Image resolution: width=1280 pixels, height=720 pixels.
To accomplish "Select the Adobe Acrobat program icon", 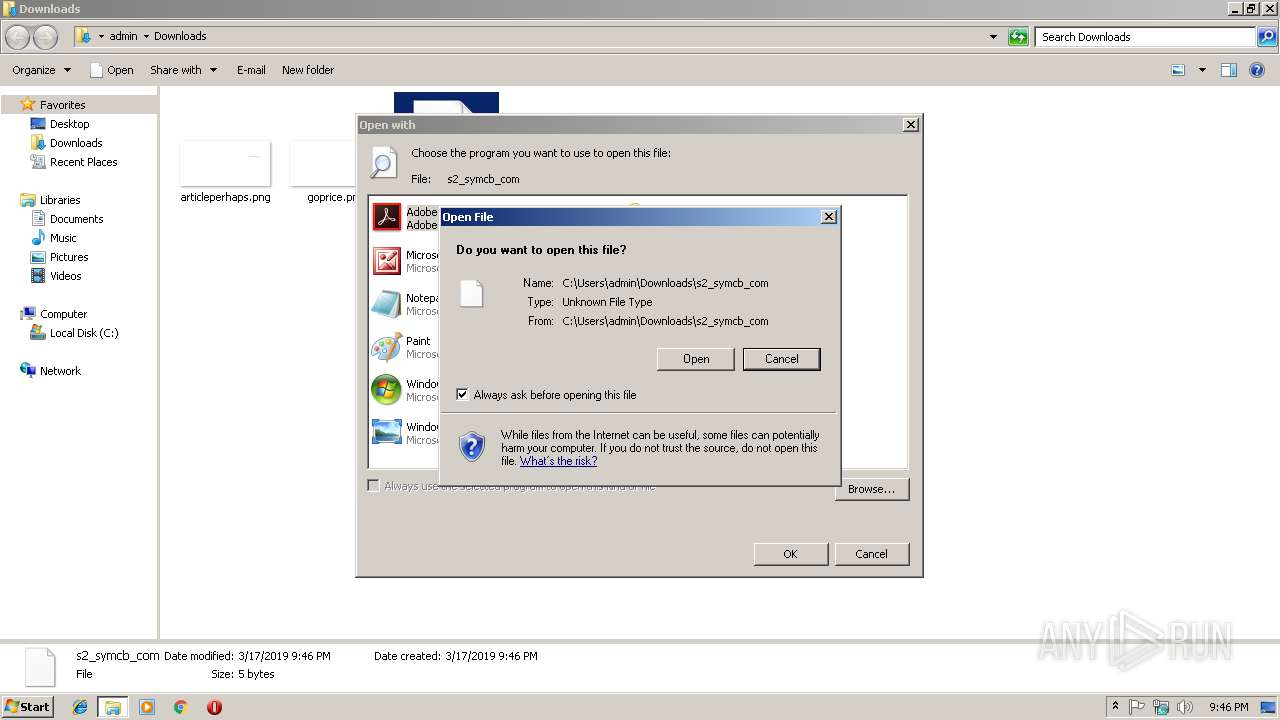I will (386, 217).
